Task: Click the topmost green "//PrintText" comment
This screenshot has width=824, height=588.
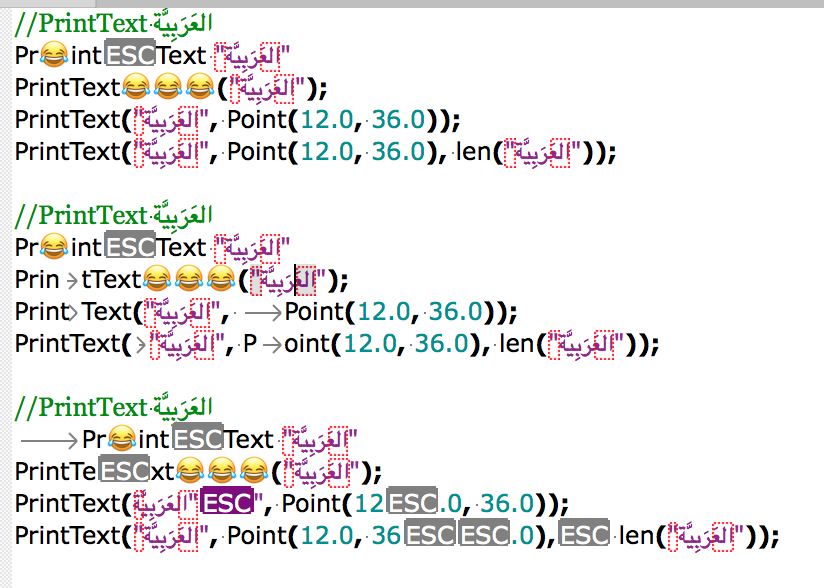Action: coord(82,23)
